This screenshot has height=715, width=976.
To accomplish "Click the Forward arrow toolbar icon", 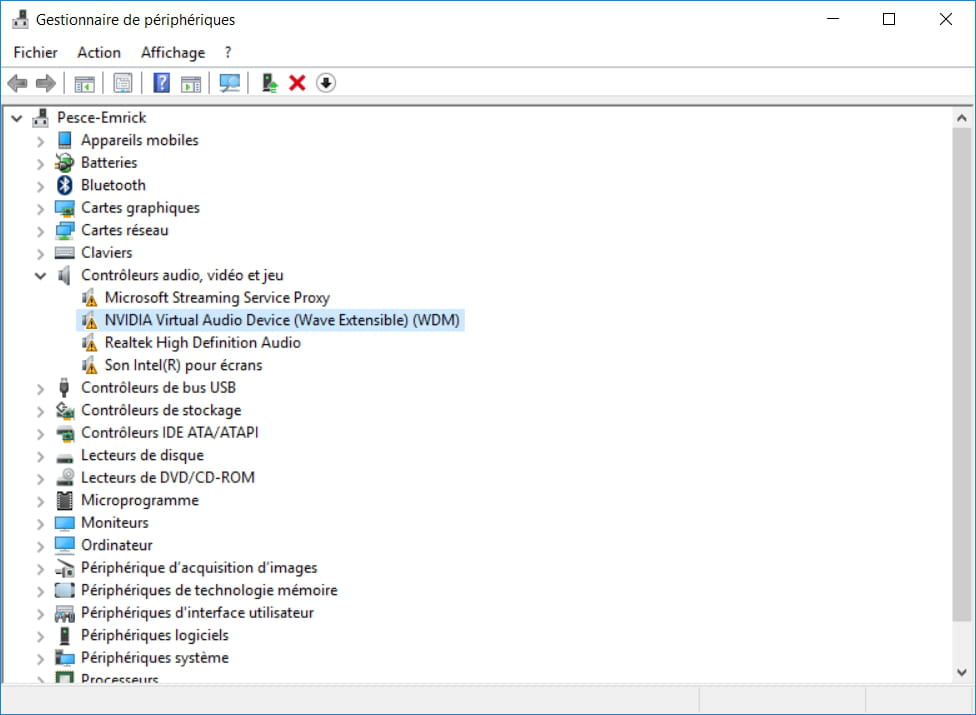I will pyautogui.click(x=45, y=83).
